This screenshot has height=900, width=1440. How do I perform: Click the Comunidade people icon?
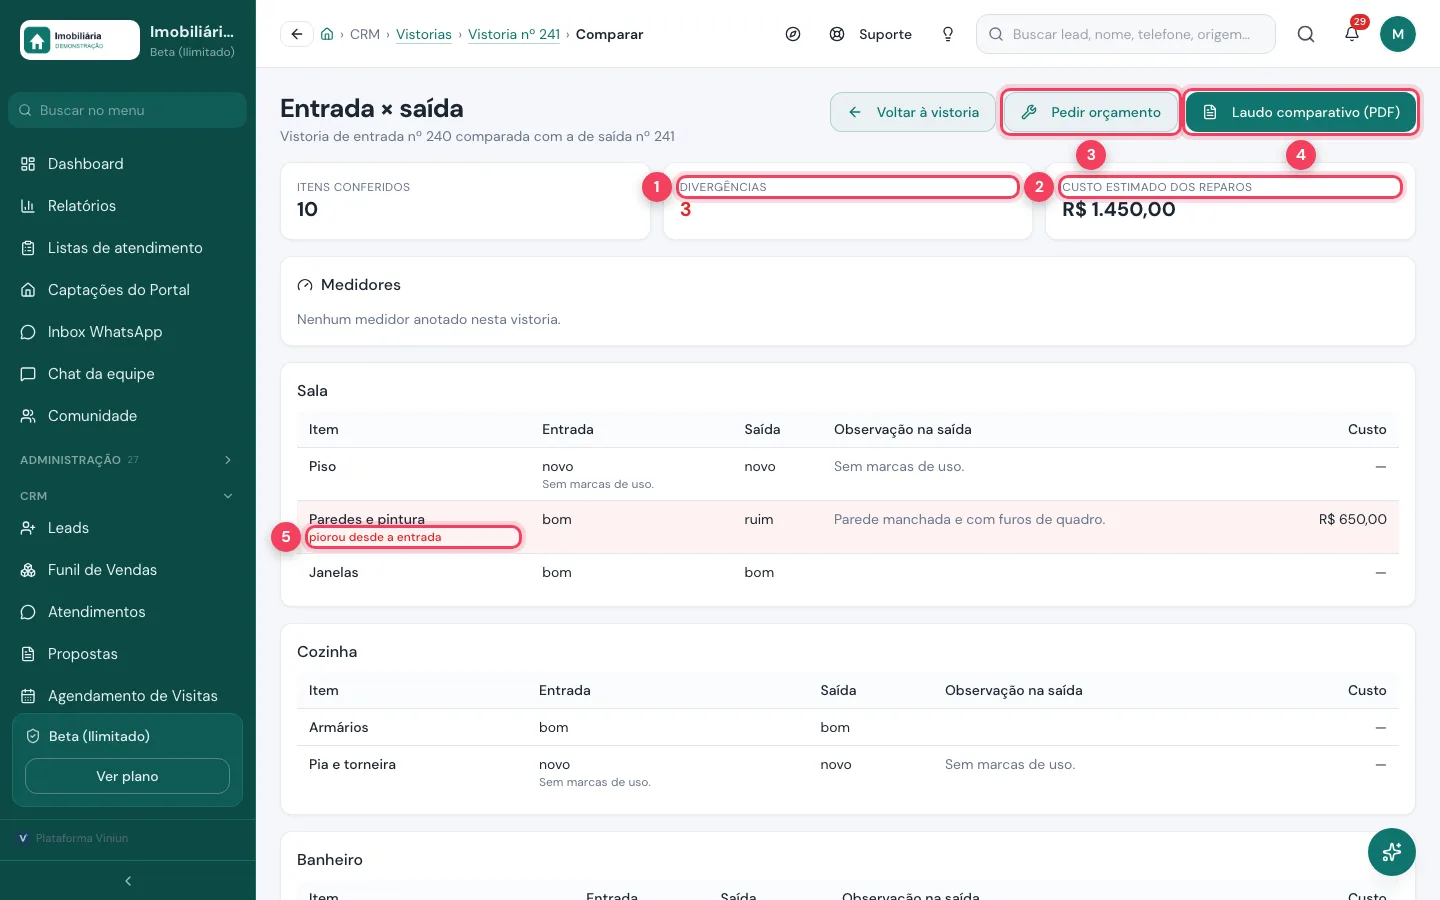(x=28, y=416)
